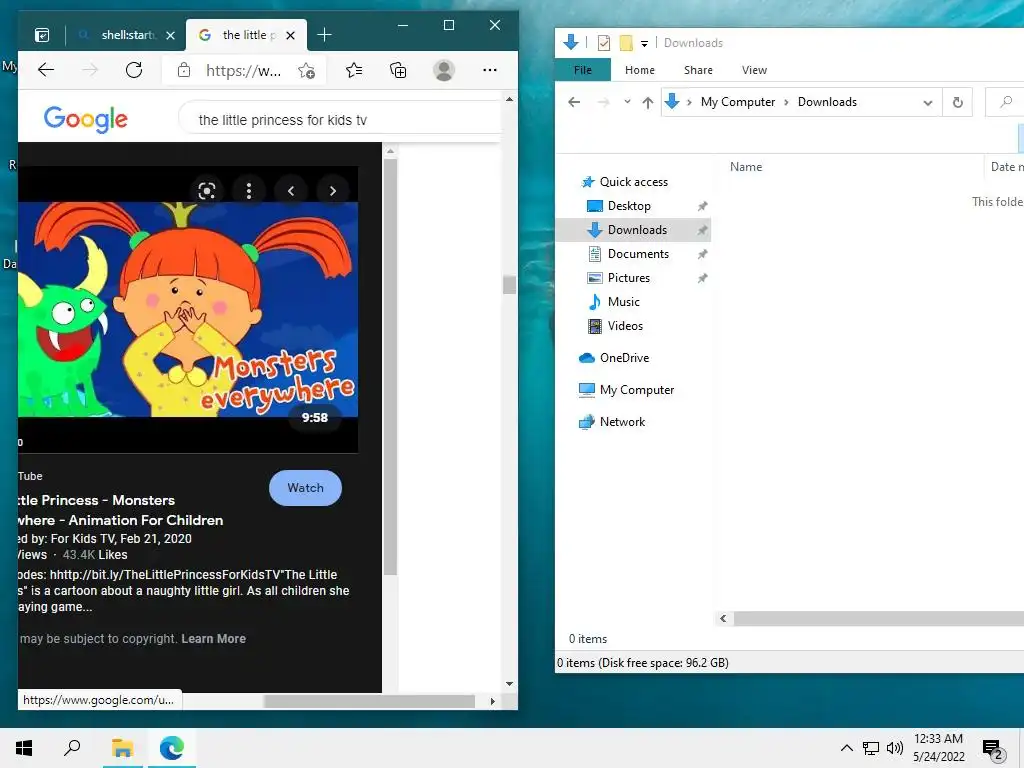This screenshot has width=1024, height=768.
Task: Open taskbar search magnifier
Action: tap(72, 748)
